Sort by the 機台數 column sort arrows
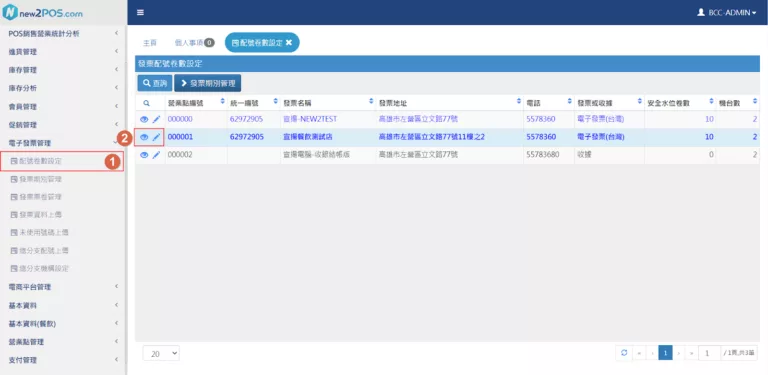This screenshot has height=375, width=768. point(756,101)
